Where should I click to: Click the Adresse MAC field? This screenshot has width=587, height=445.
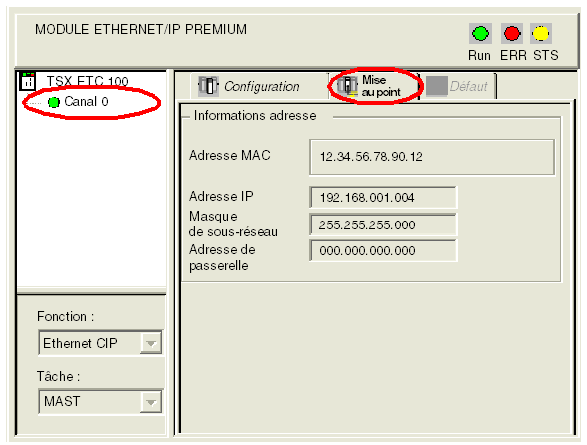pyautogui.click(x=432, y=157)
